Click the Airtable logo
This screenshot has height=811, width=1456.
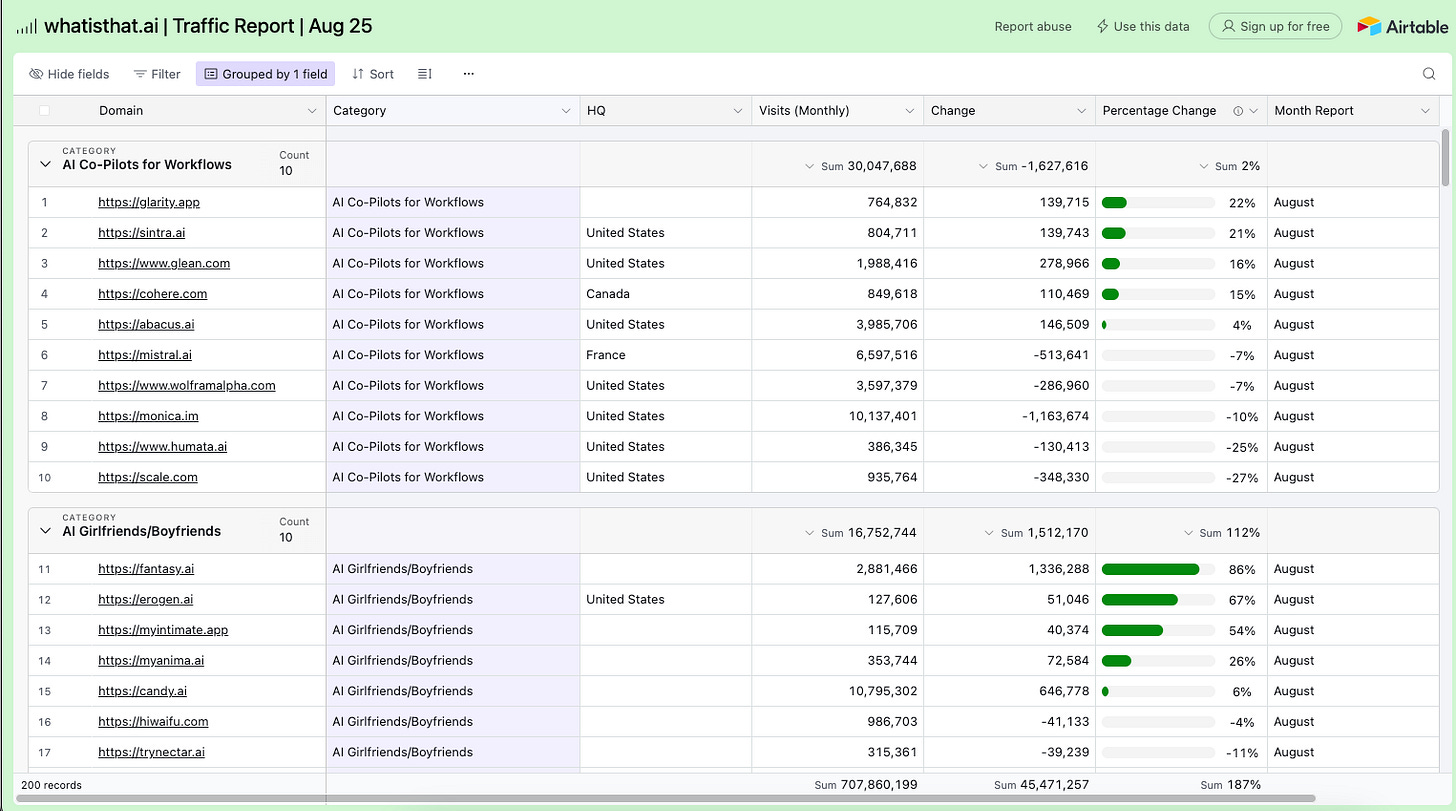point(1402,27)
